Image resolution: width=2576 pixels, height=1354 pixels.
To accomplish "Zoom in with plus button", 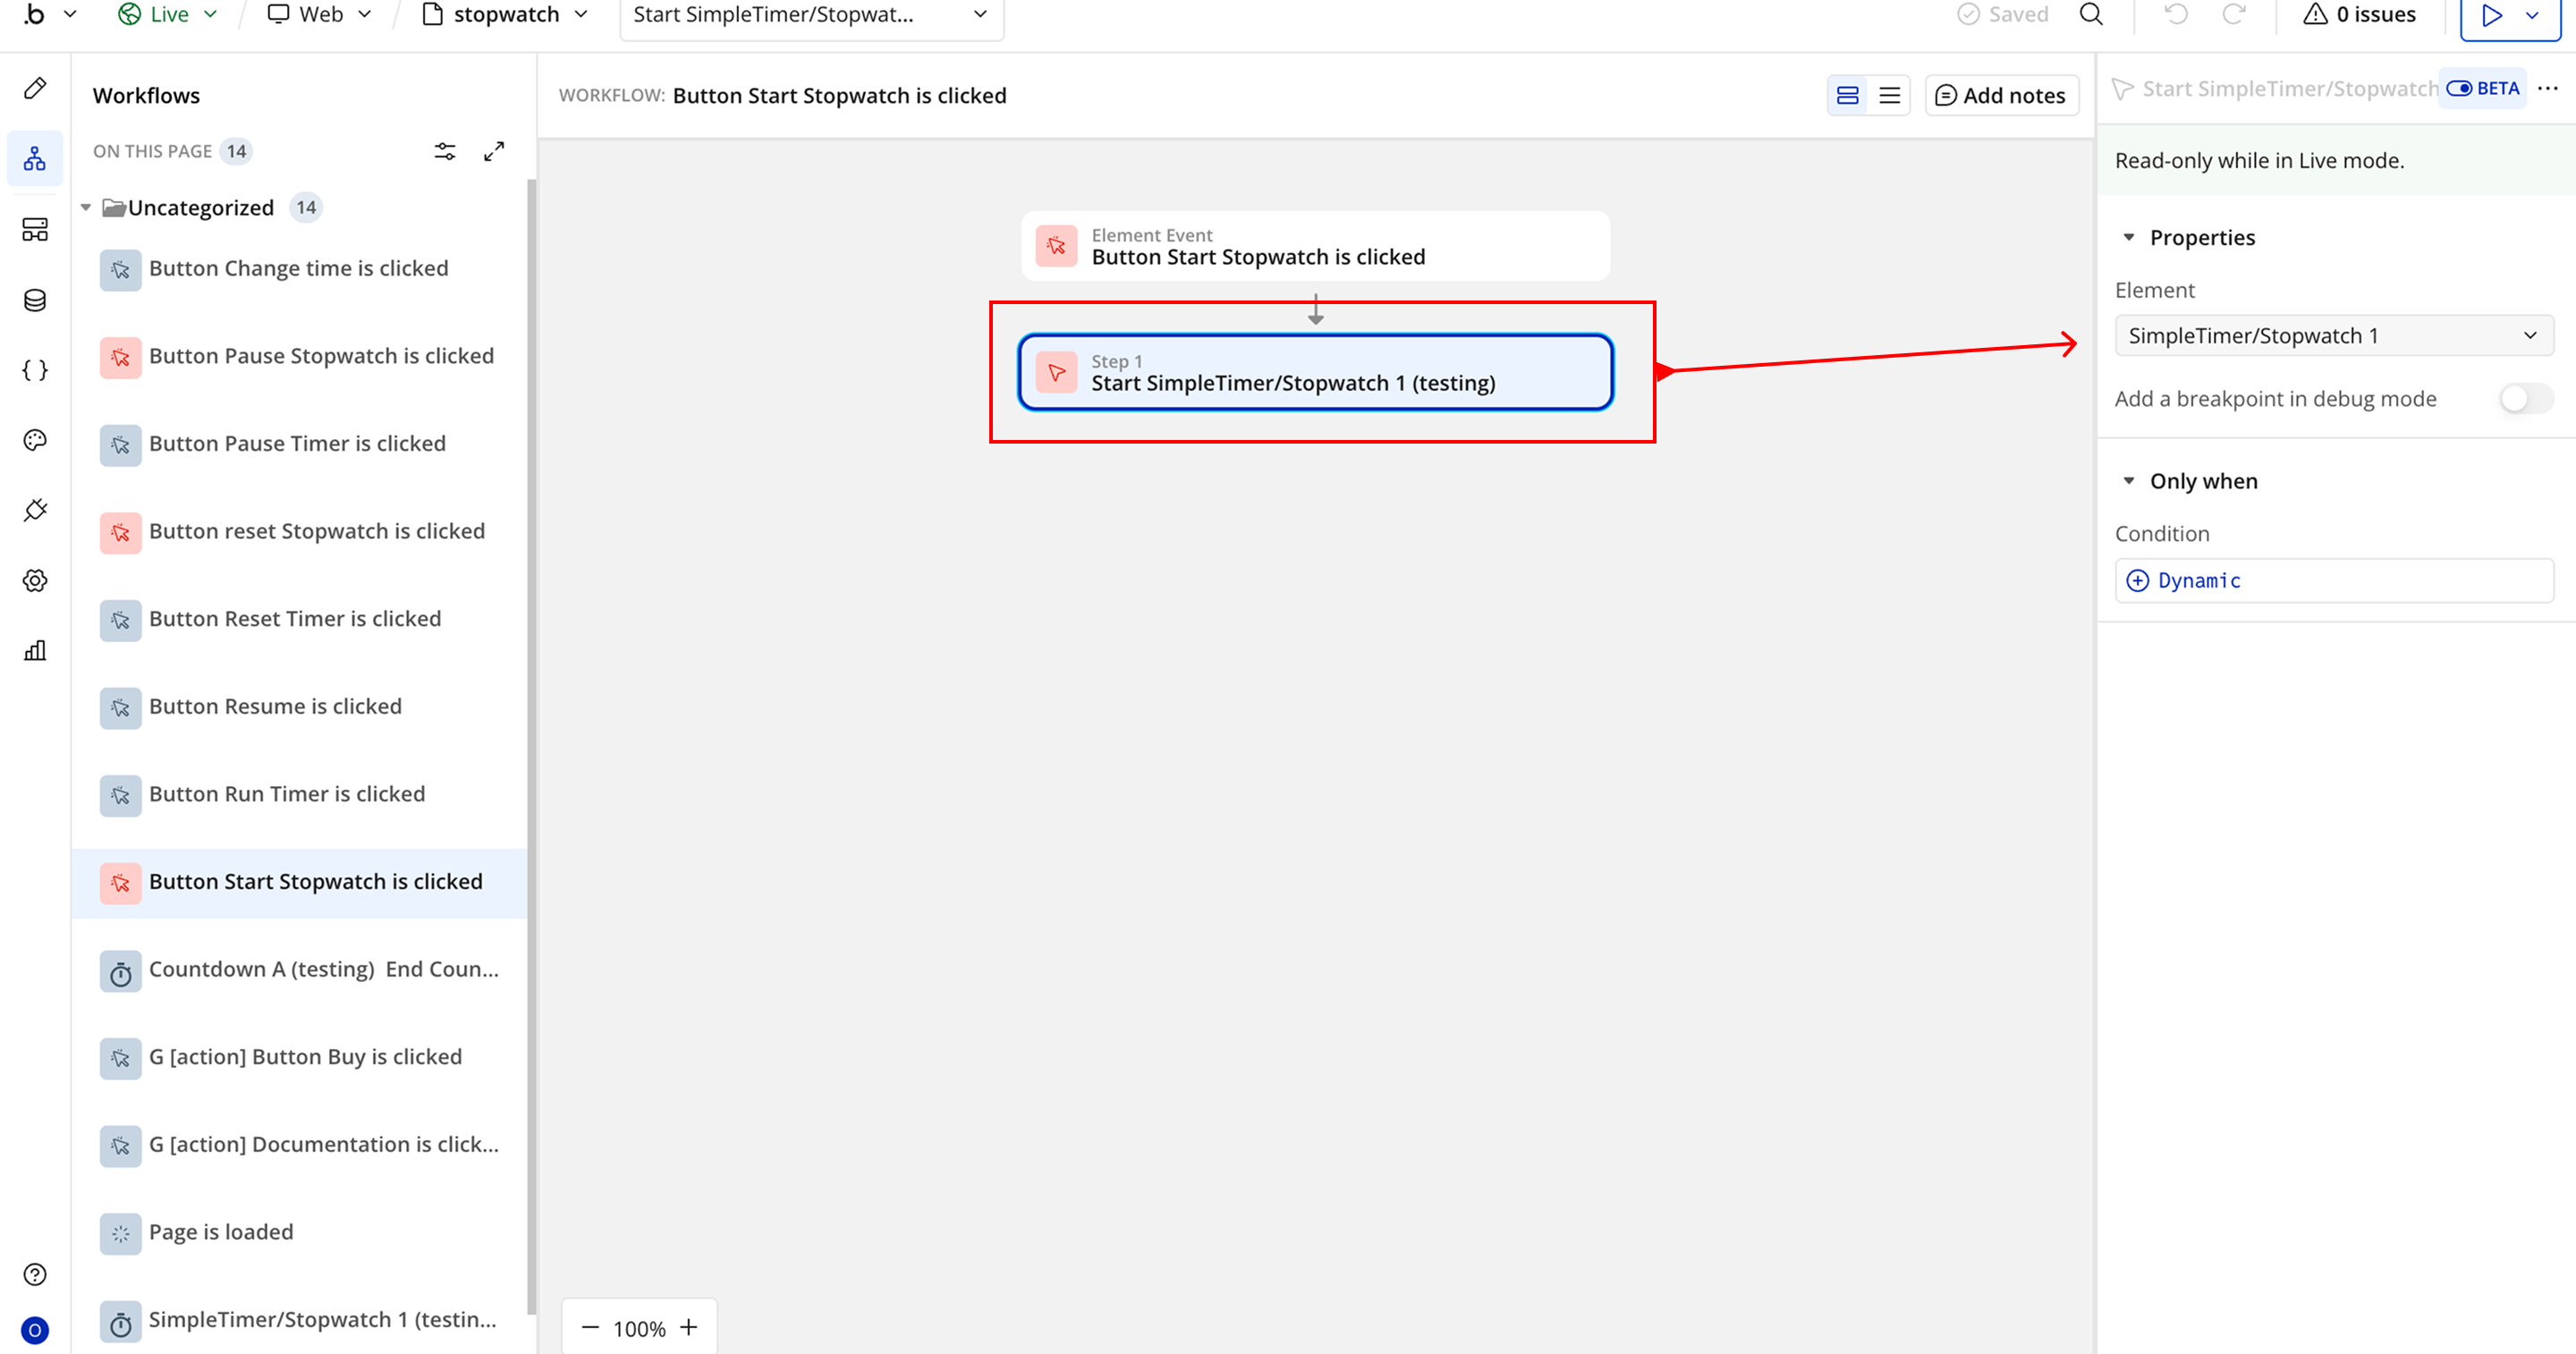I will (689, 1328).
